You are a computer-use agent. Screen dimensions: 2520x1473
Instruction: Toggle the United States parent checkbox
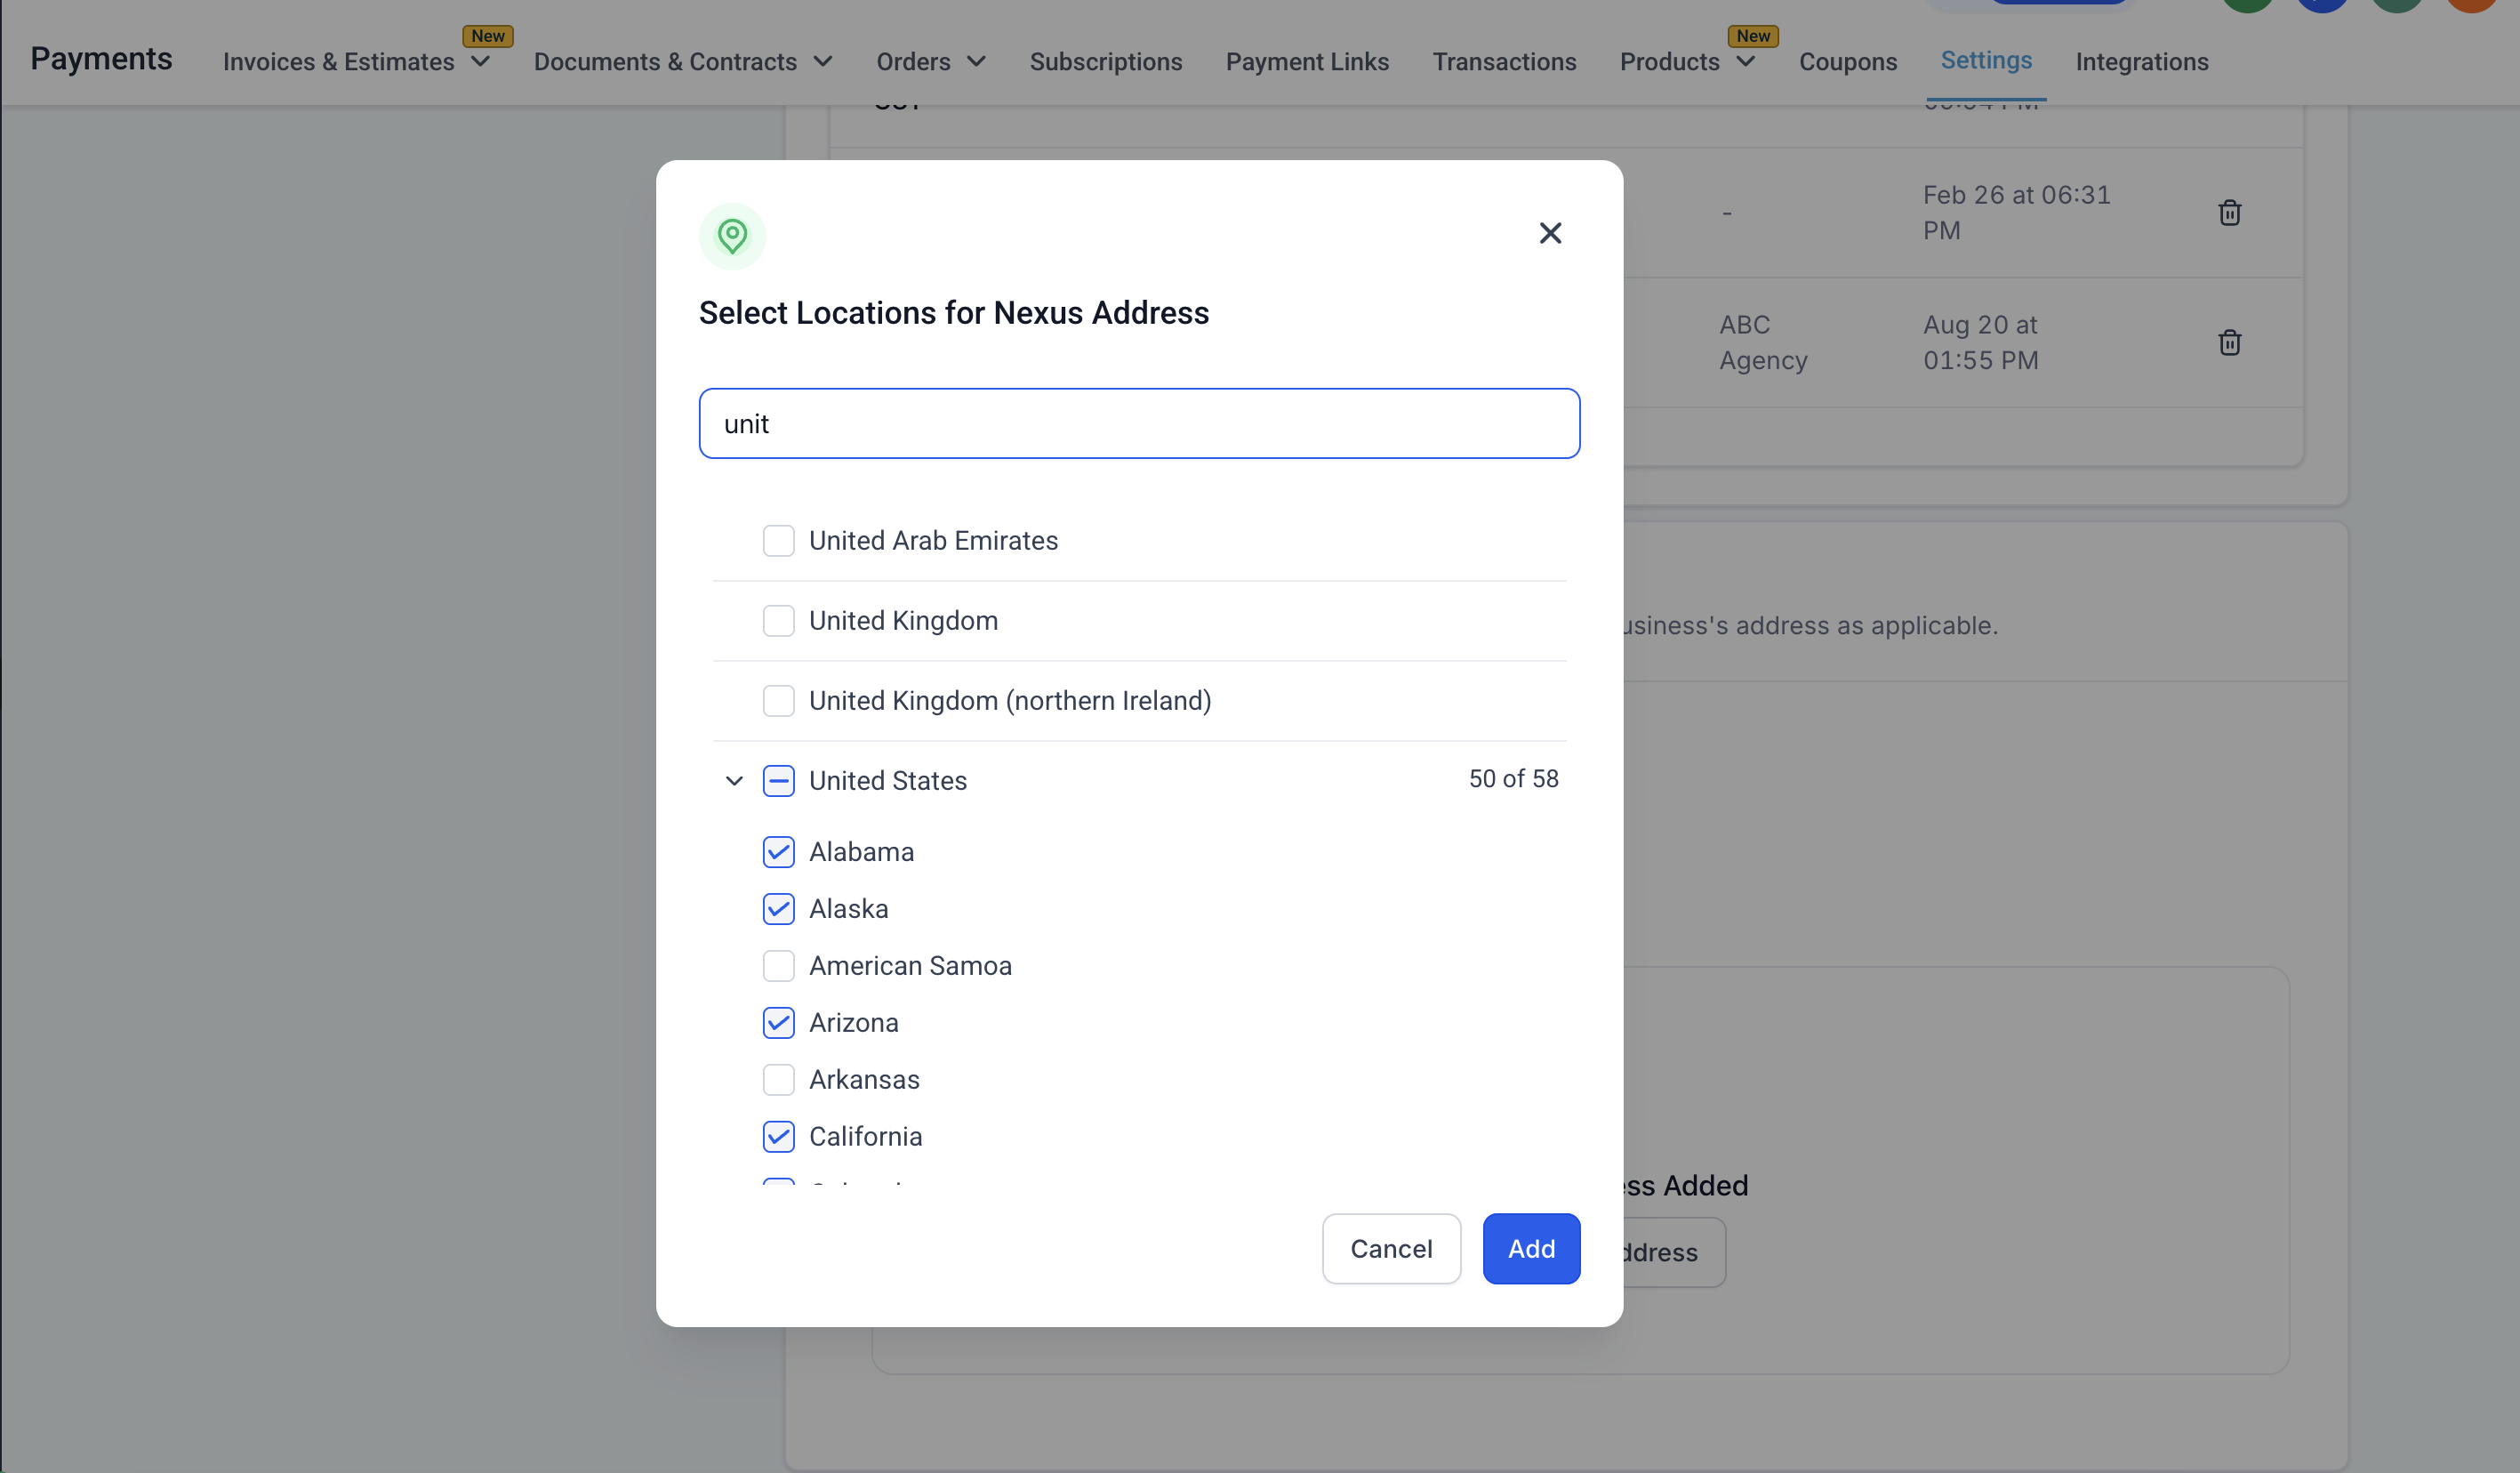pyautogui.click(x=778, y=781)
